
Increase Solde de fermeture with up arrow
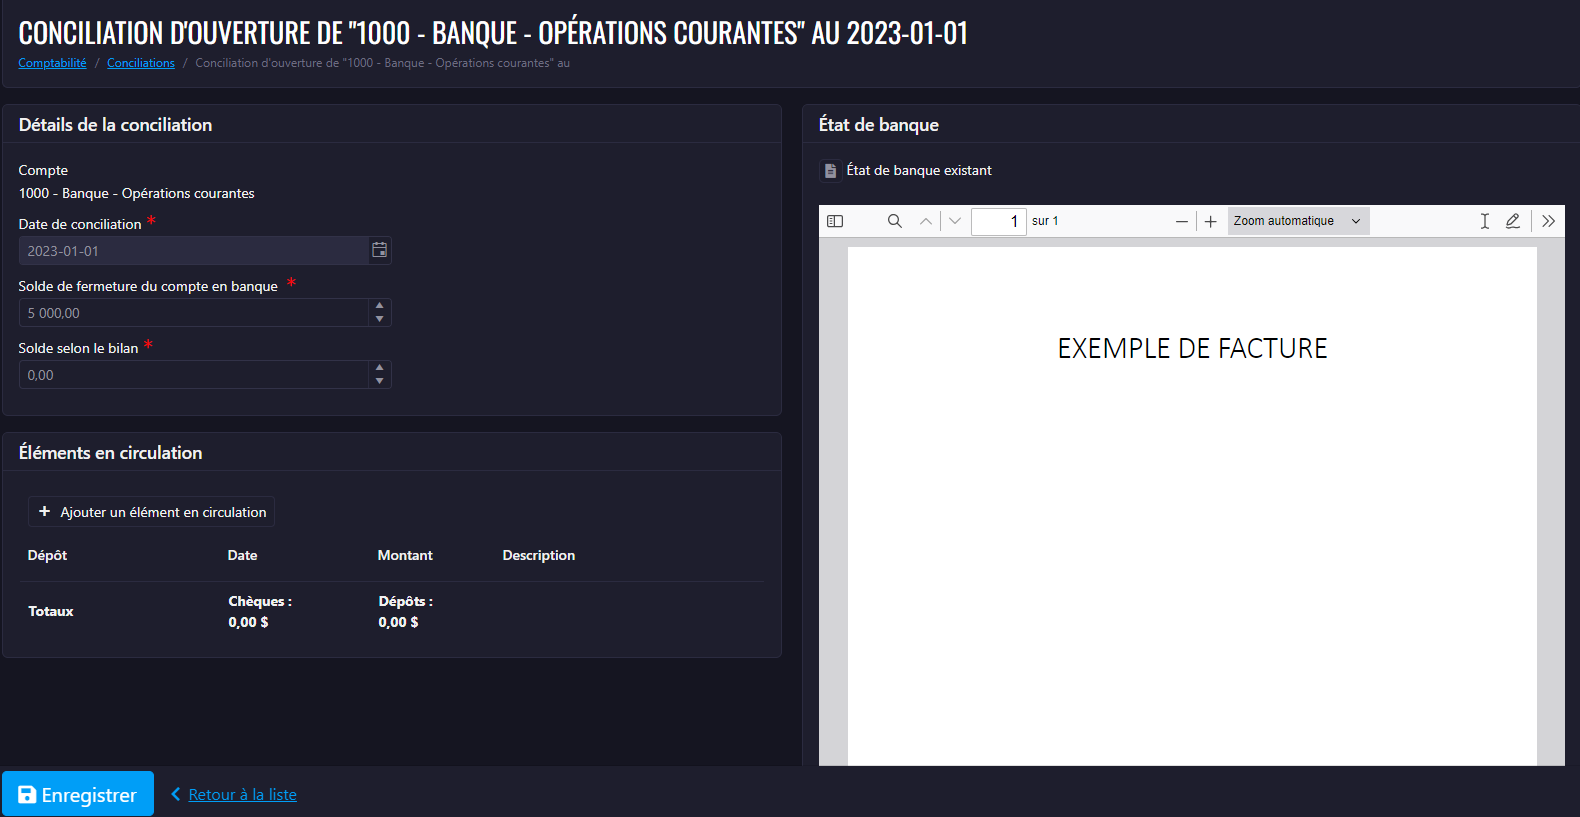tap(380, 306)
